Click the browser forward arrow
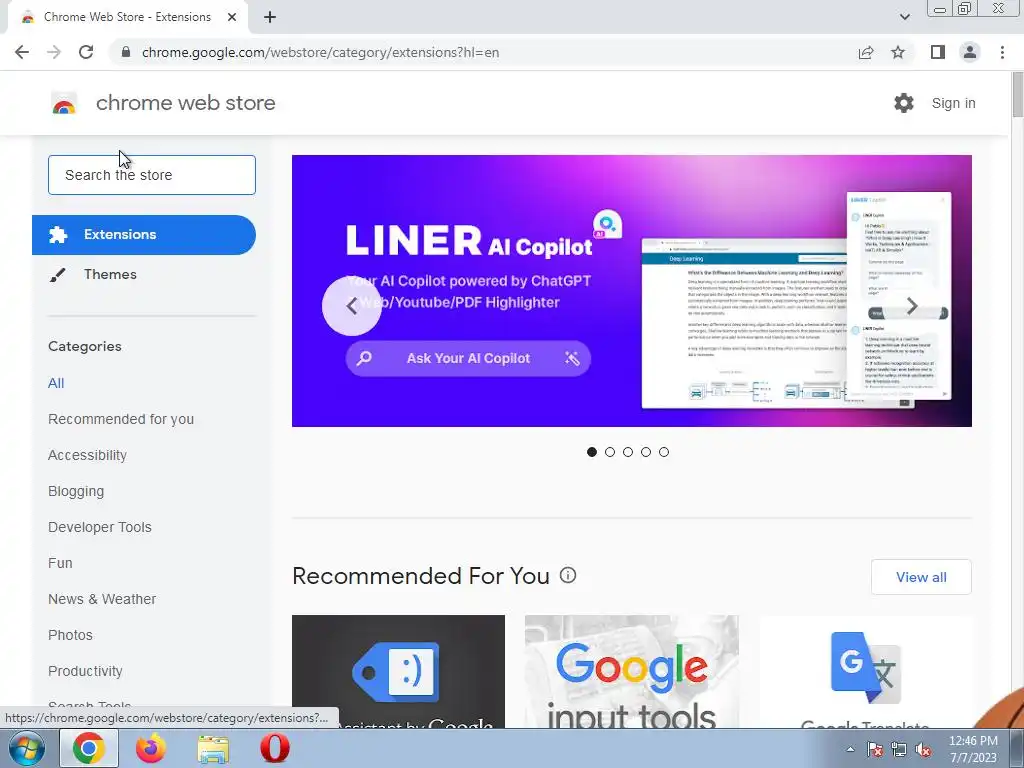1024x768 pixels. tap(54, 52)
